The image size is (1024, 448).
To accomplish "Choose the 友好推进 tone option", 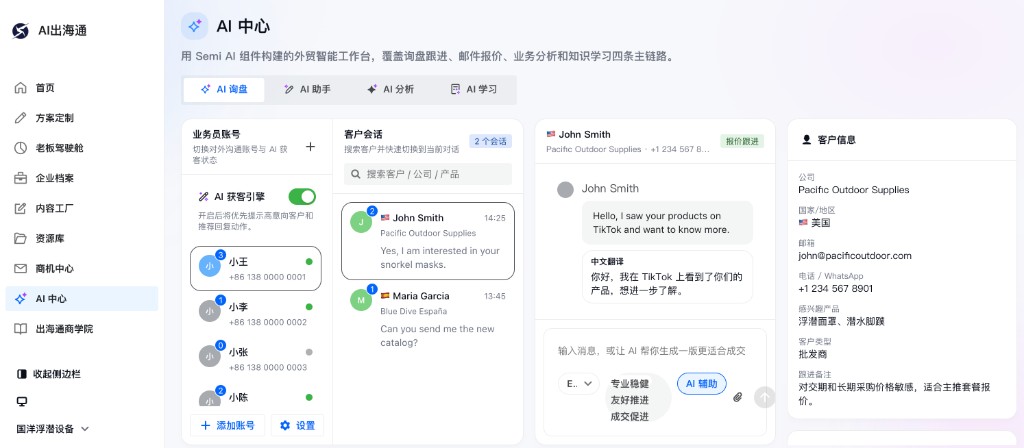I will pos(630,400).
